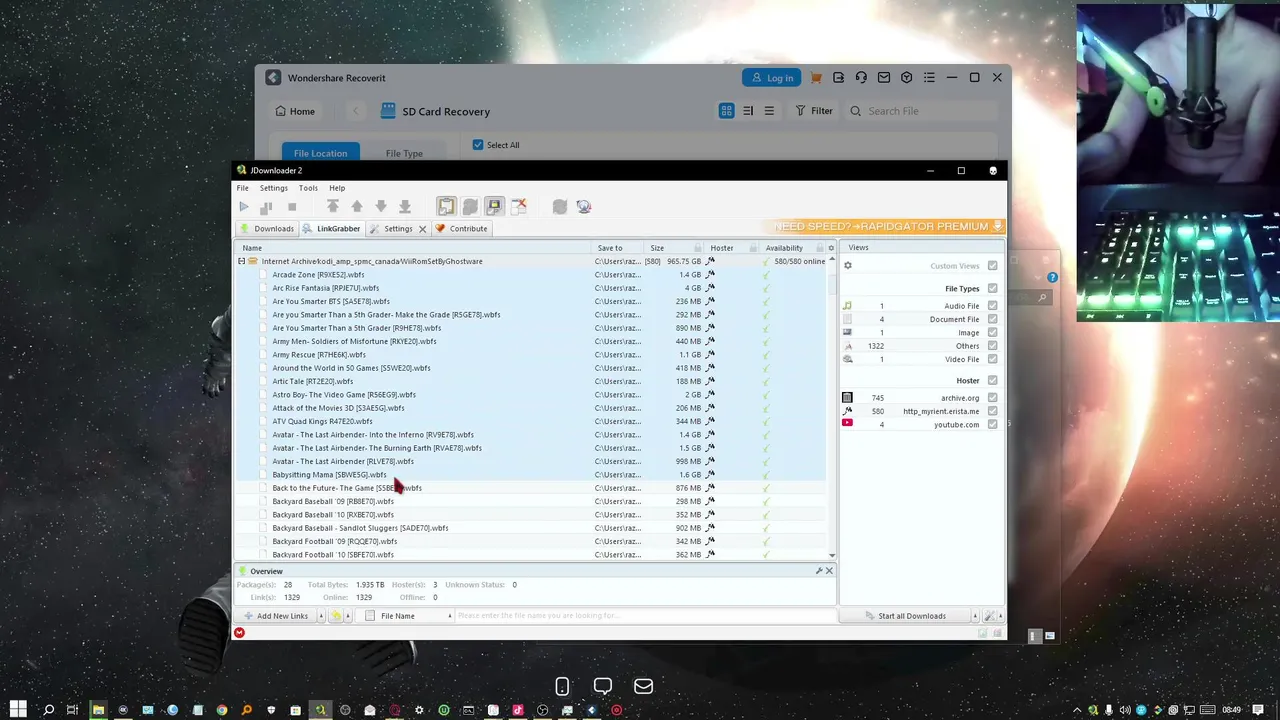
Task: Click the table column settings gear icon
Action: tap(831, 248)
